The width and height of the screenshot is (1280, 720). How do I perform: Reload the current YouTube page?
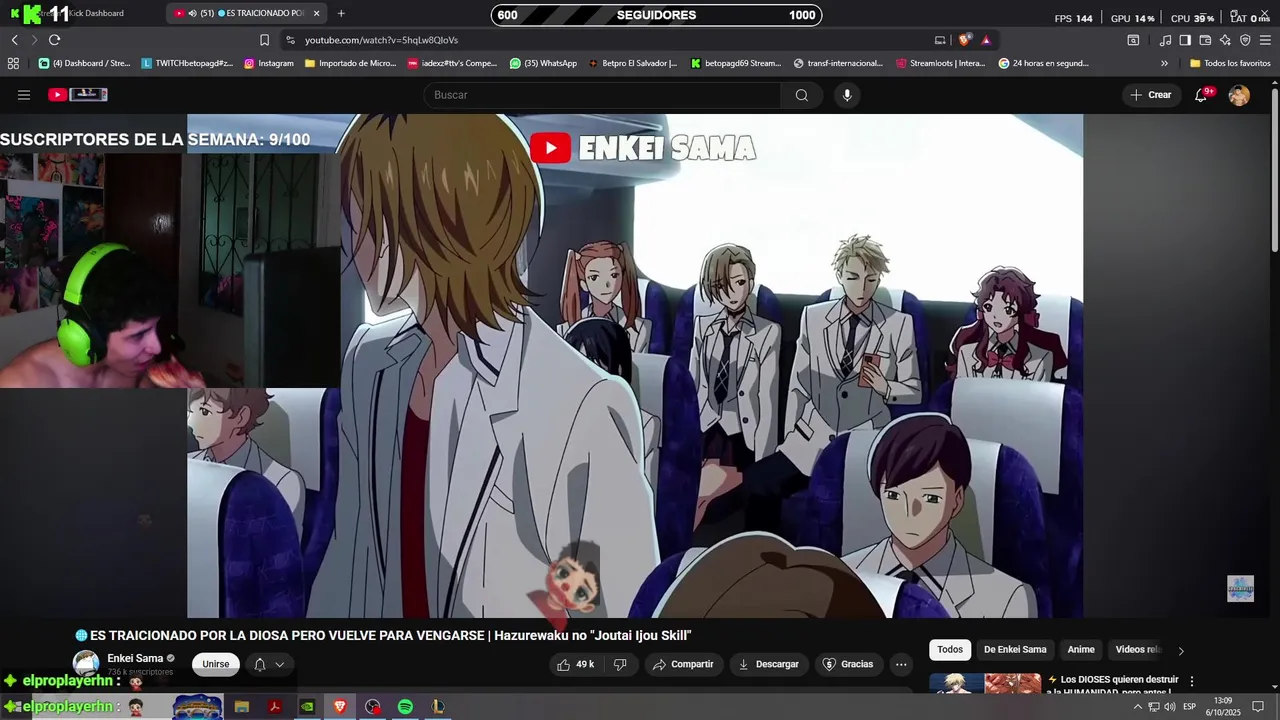[x=54, y=40]
